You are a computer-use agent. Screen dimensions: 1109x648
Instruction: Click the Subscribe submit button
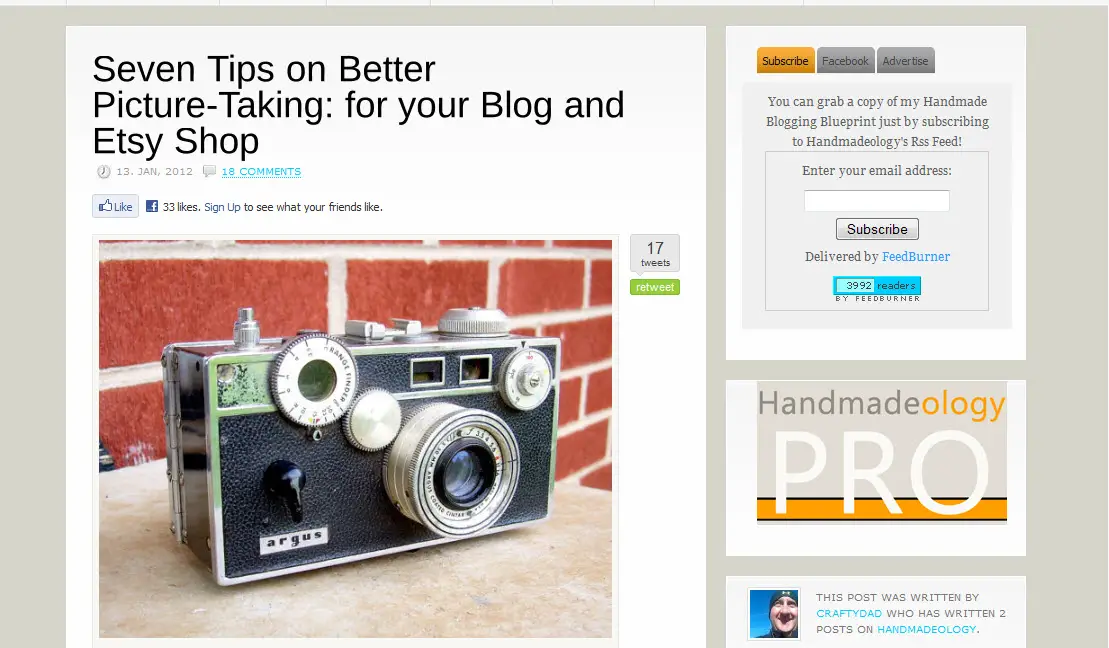[x=877, y=229]
